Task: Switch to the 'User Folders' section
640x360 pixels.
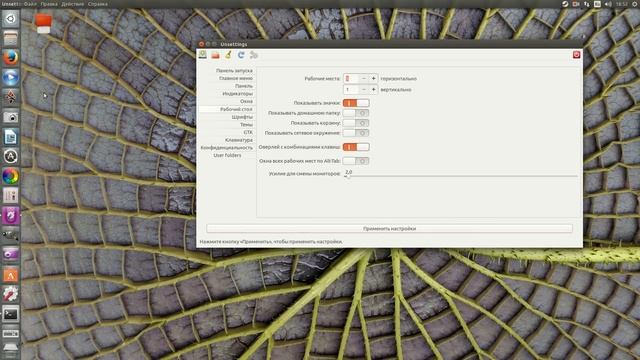Action: point(227,156)
